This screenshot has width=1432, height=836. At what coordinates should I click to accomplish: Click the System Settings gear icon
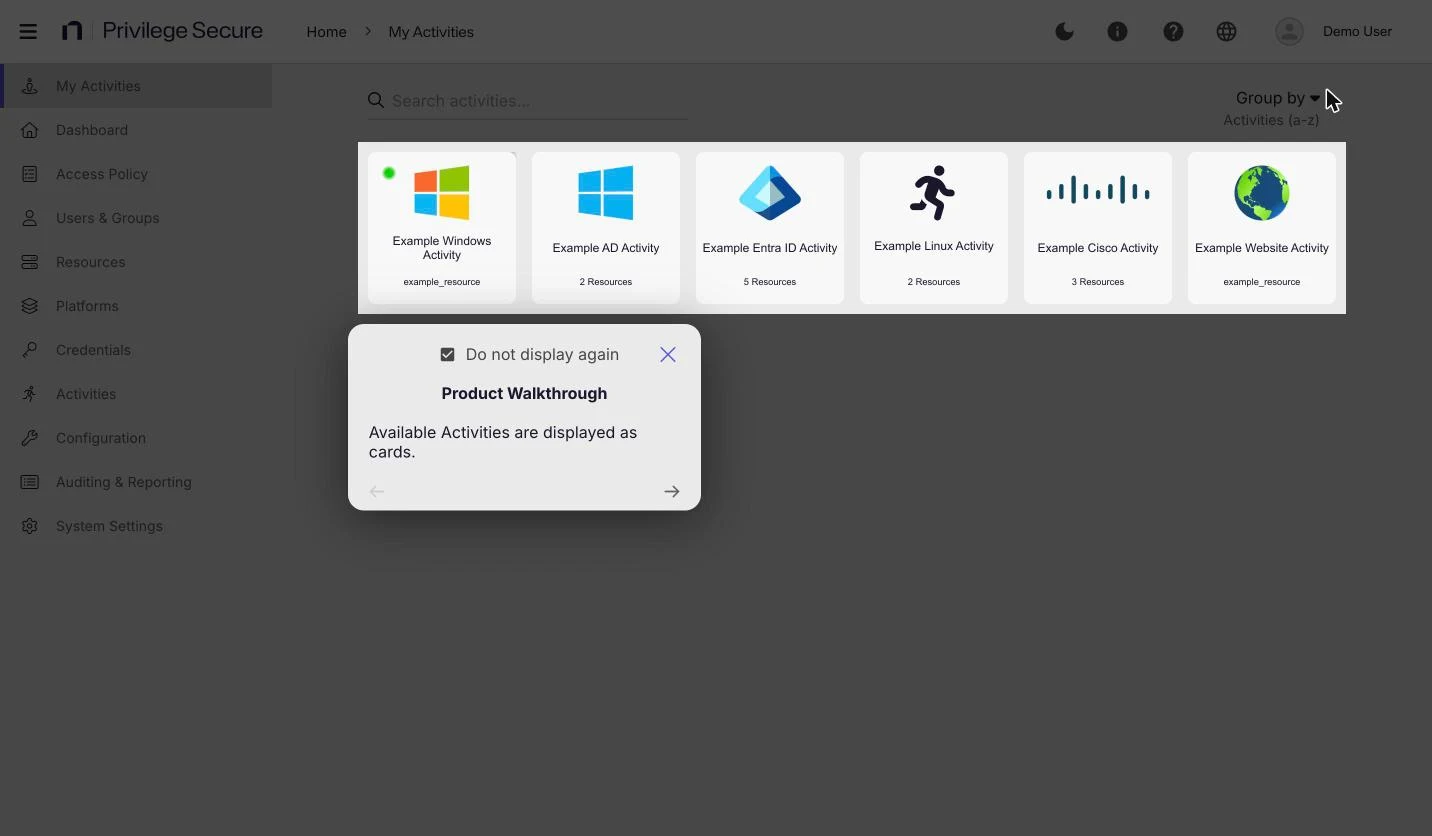[30, 526]
